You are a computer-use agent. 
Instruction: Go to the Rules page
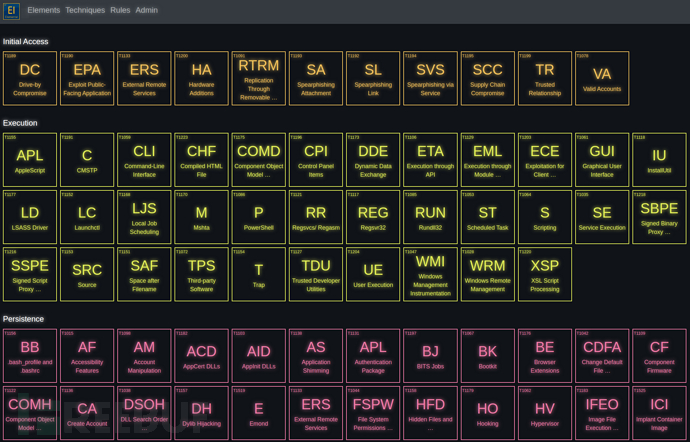pos(120,10)
